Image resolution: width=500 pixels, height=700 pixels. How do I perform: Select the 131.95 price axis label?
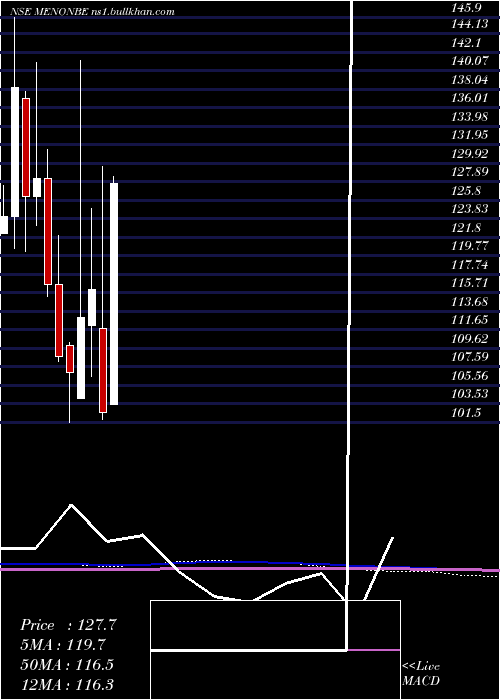(x=470, y=135)
